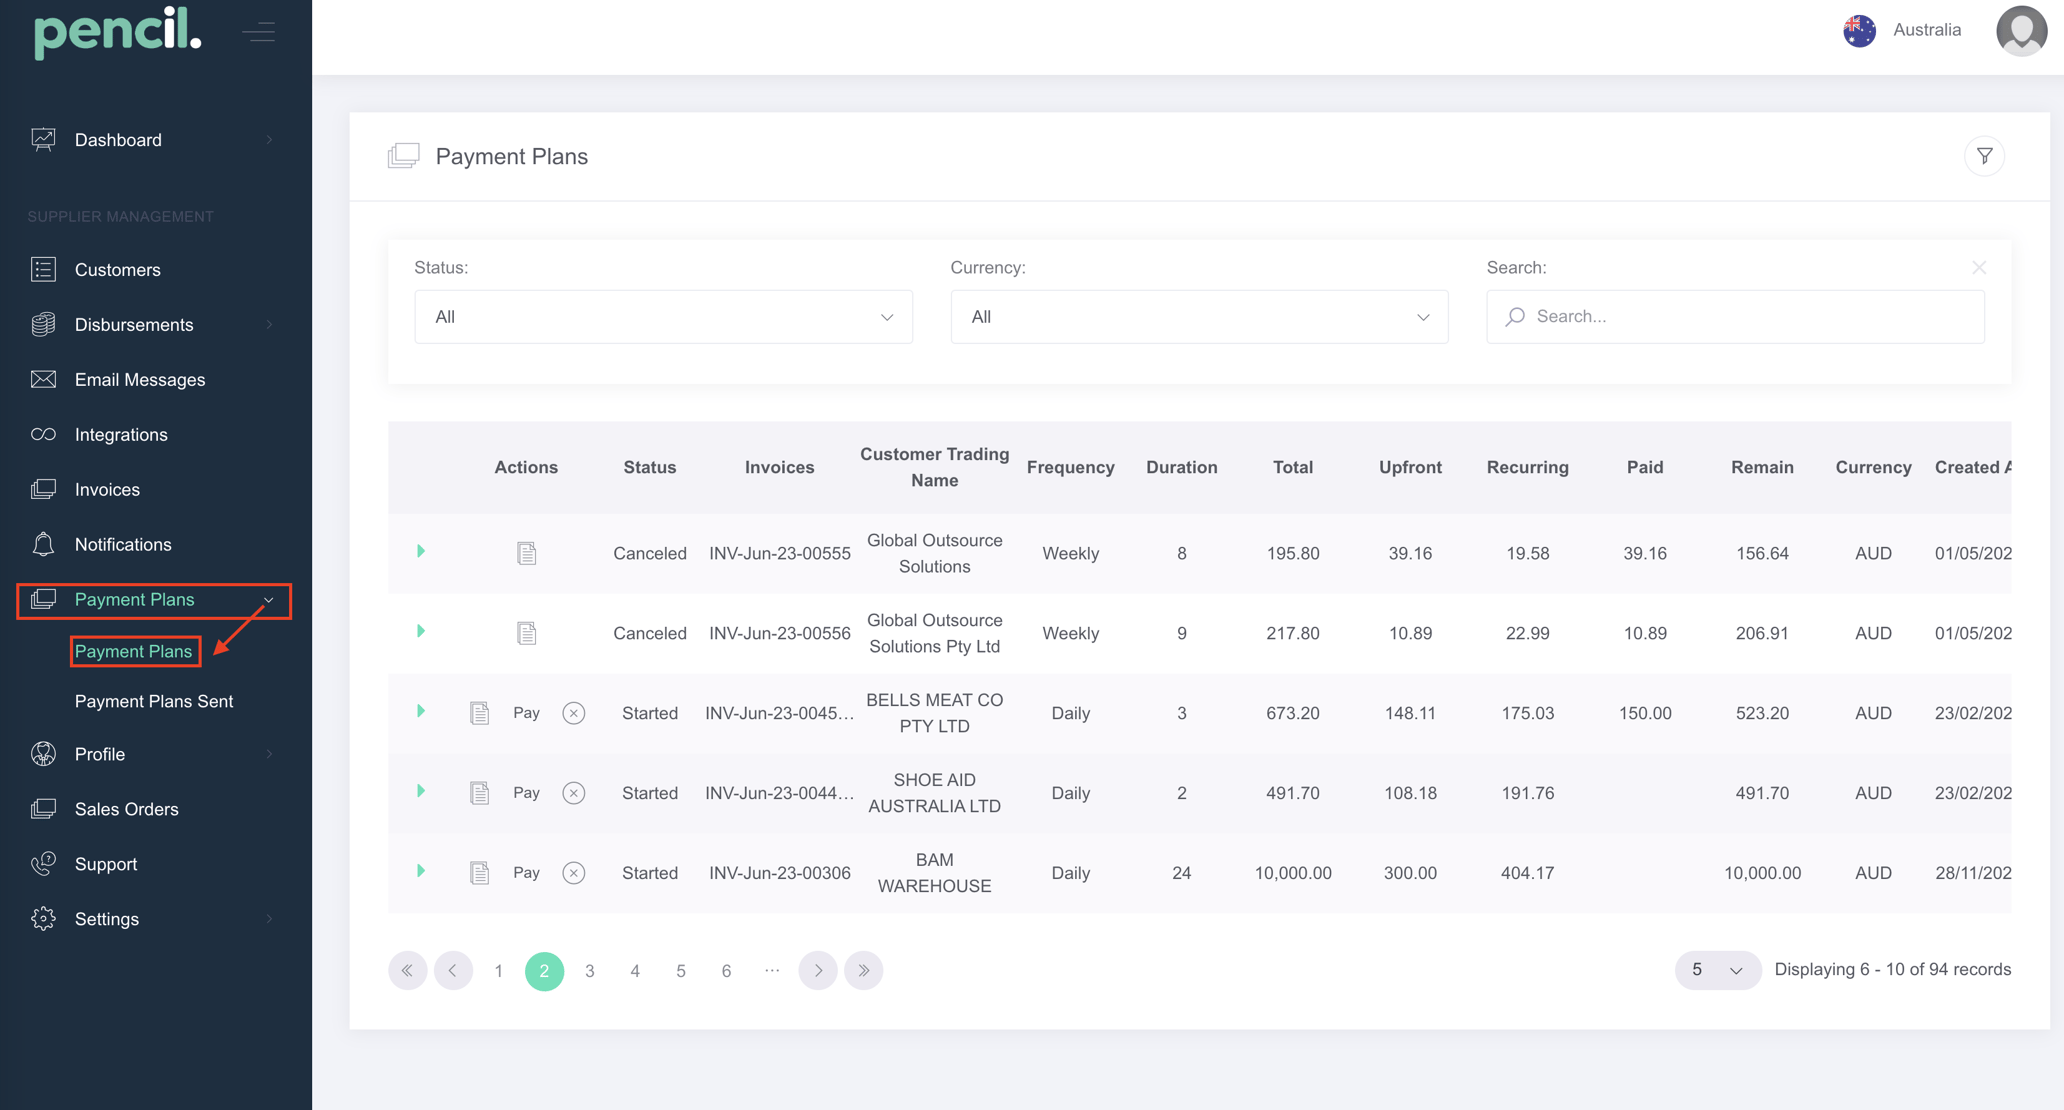Open document icon for BAM WAREHOUSE row
The image size is (2064, 1110).
pyautogui.click(x=479, y=873)
